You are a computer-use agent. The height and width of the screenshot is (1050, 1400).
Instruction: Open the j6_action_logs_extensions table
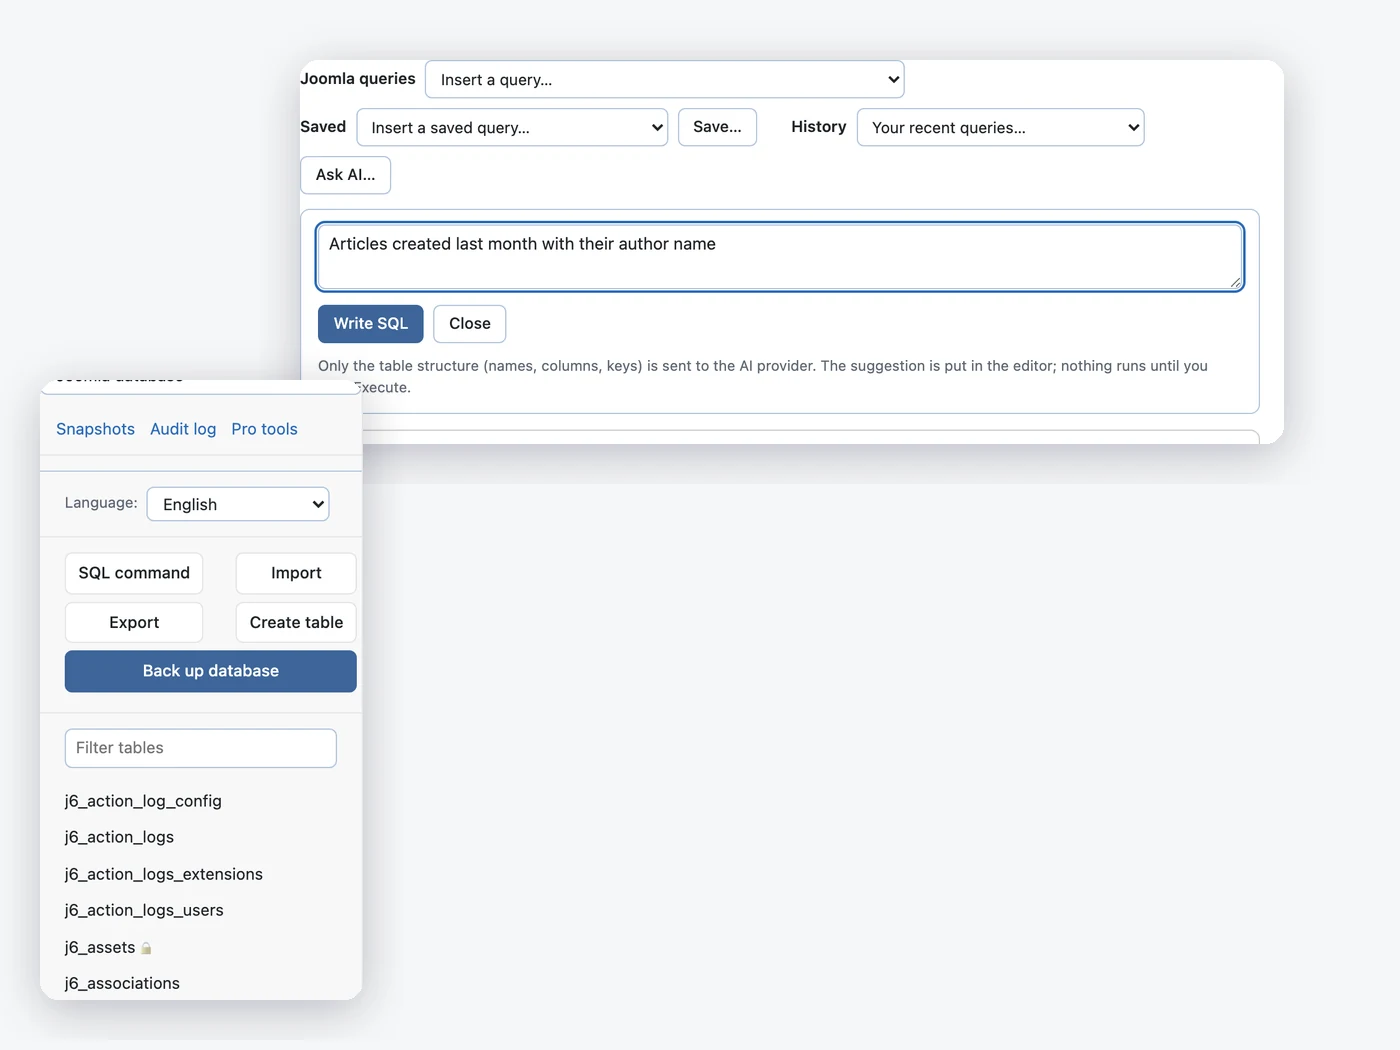[164, 874]
